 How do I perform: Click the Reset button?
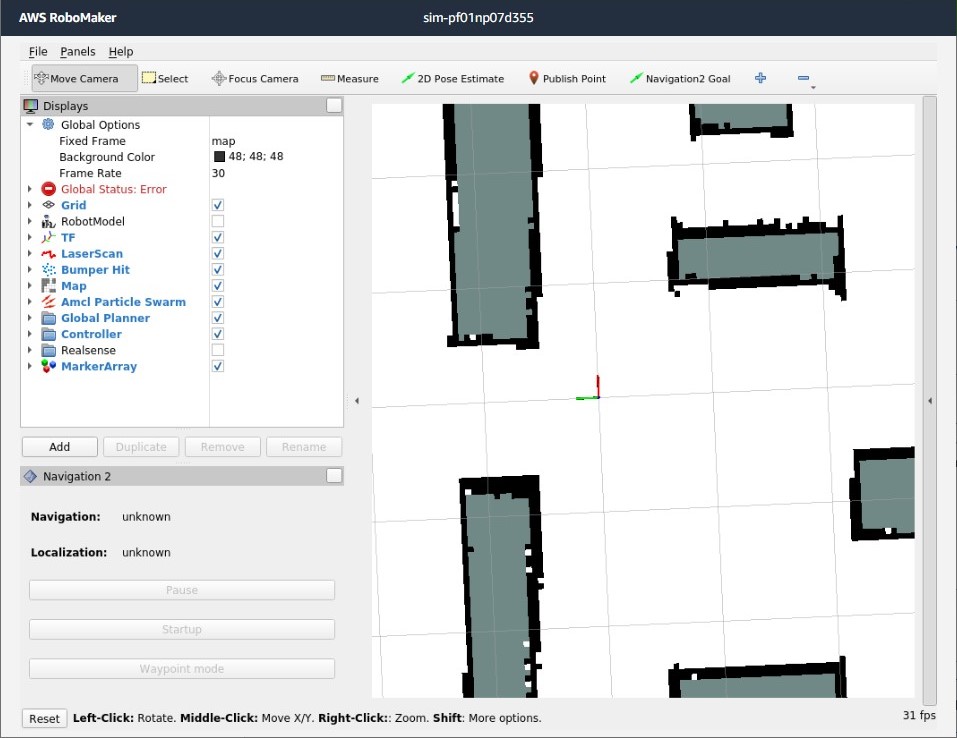pos(45,718)
